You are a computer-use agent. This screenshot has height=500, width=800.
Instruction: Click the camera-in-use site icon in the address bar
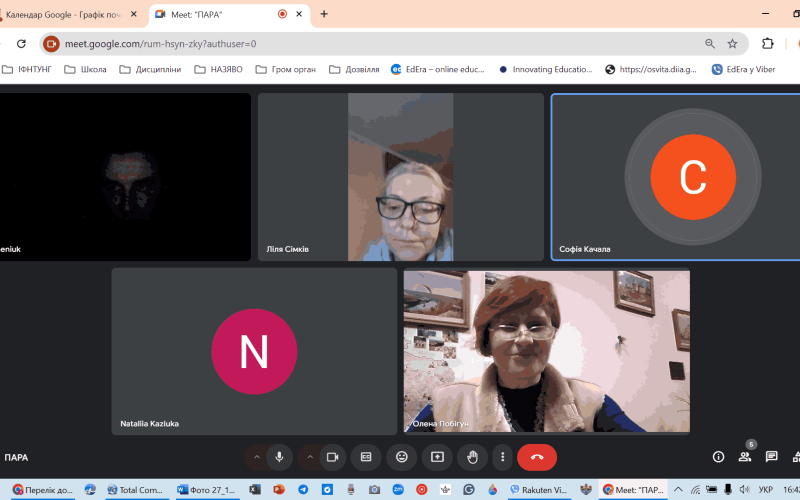51,44
